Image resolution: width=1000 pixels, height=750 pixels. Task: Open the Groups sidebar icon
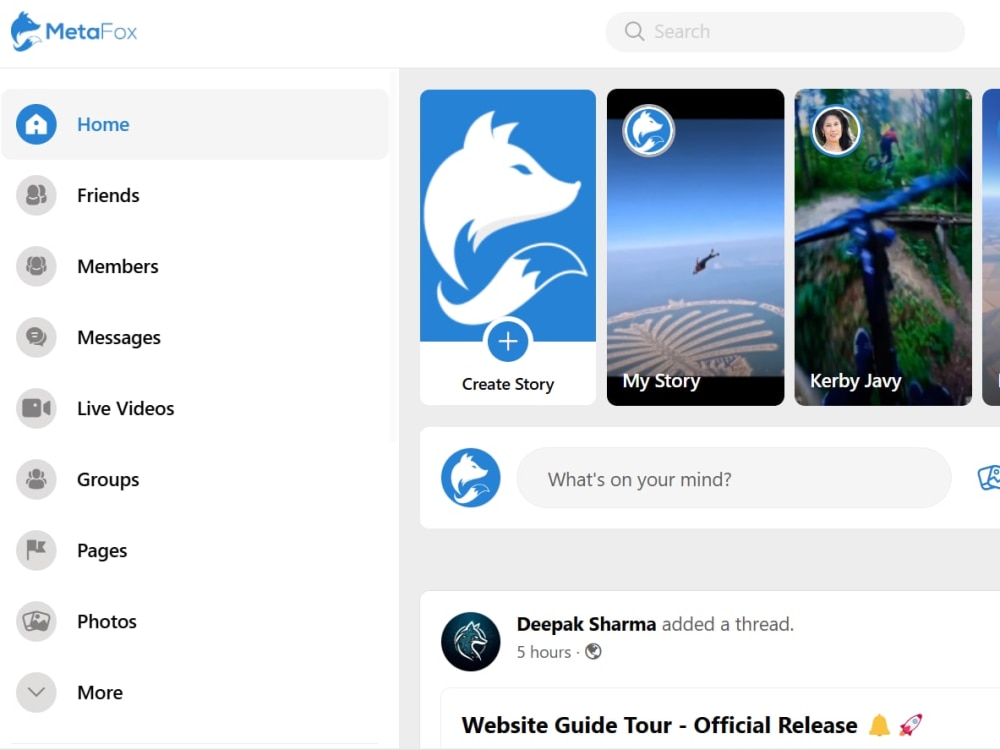pyautogui.click(x=36, y=479)
